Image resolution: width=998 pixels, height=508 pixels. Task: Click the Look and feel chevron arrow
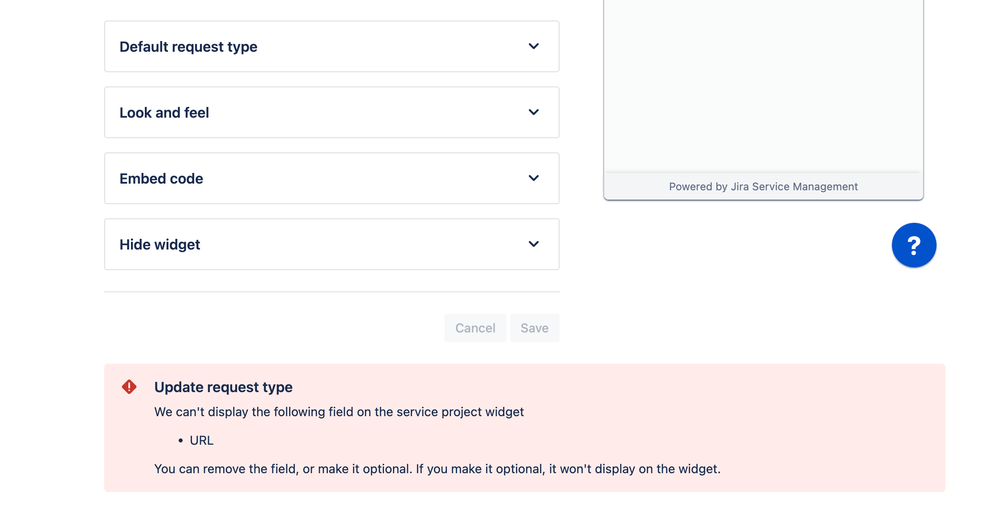point(533,112)
